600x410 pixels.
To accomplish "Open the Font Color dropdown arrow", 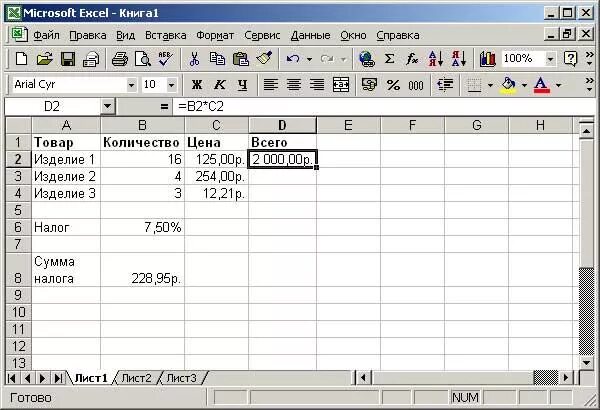I will pos(559,85).
